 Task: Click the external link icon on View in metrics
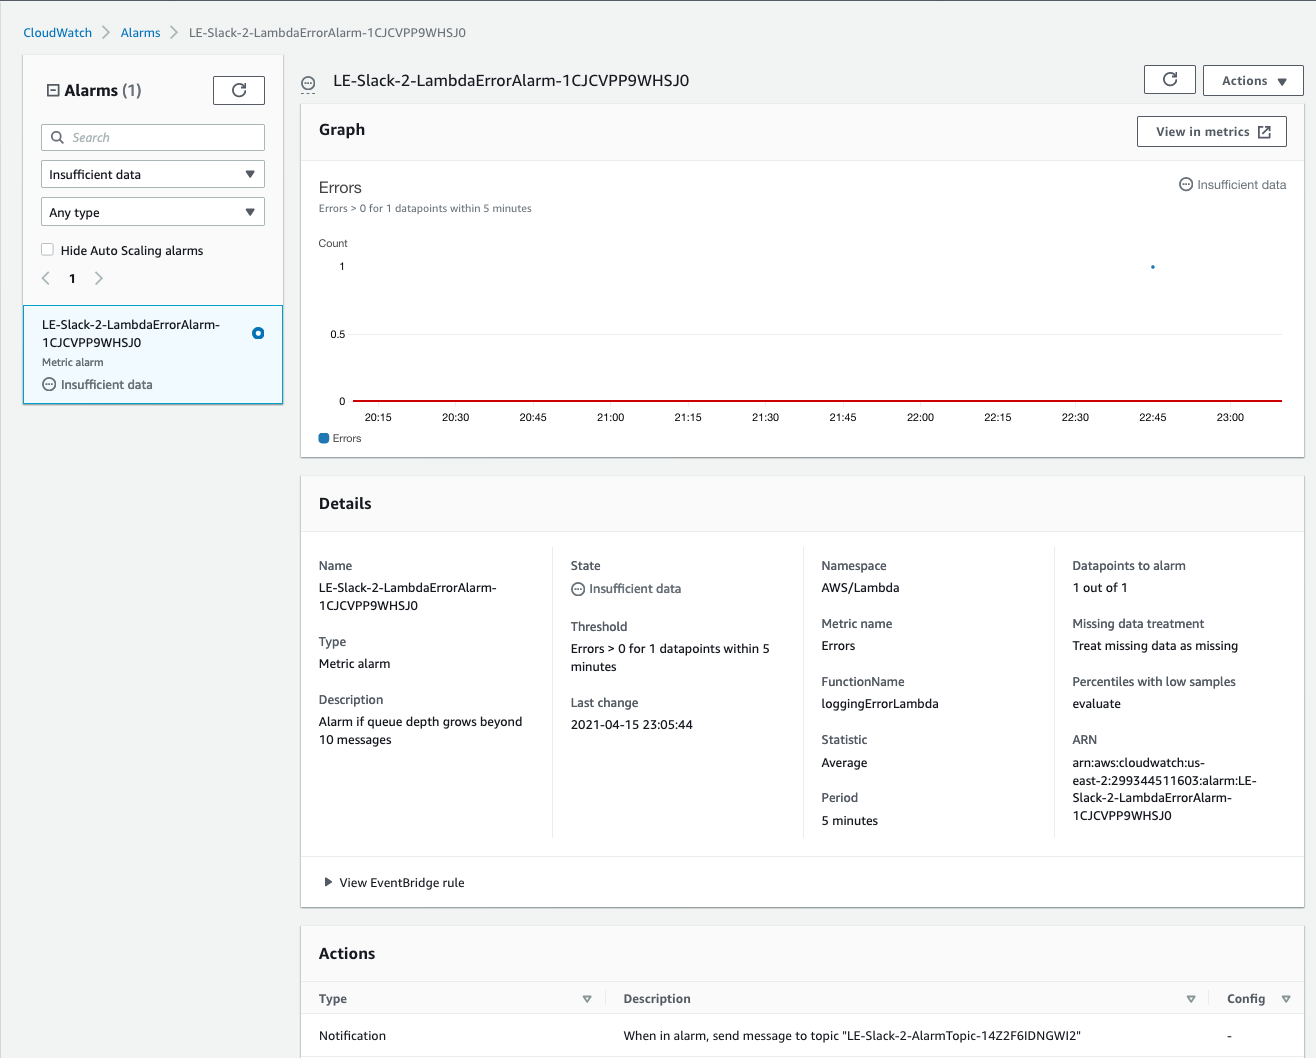pyautogui.click(x=1263, y=131)
